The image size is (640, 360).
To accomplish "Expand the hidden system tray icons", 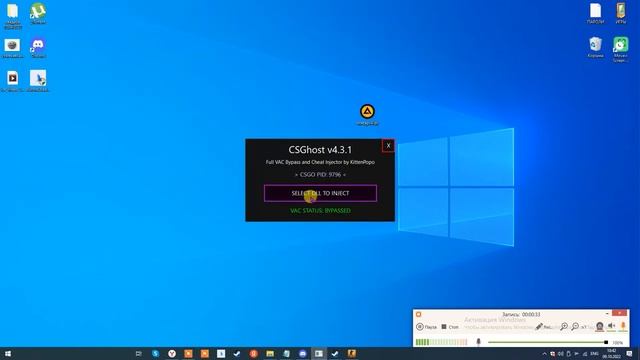I will point(544,354).
